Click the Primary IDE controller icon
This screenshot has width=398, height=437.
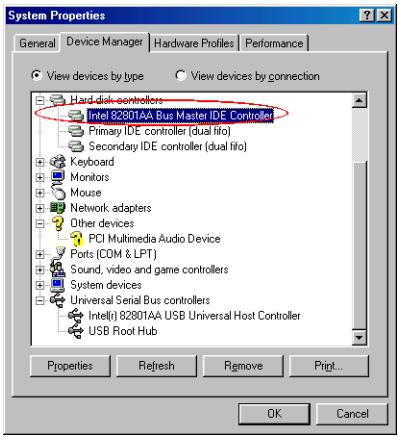point(76,131)
